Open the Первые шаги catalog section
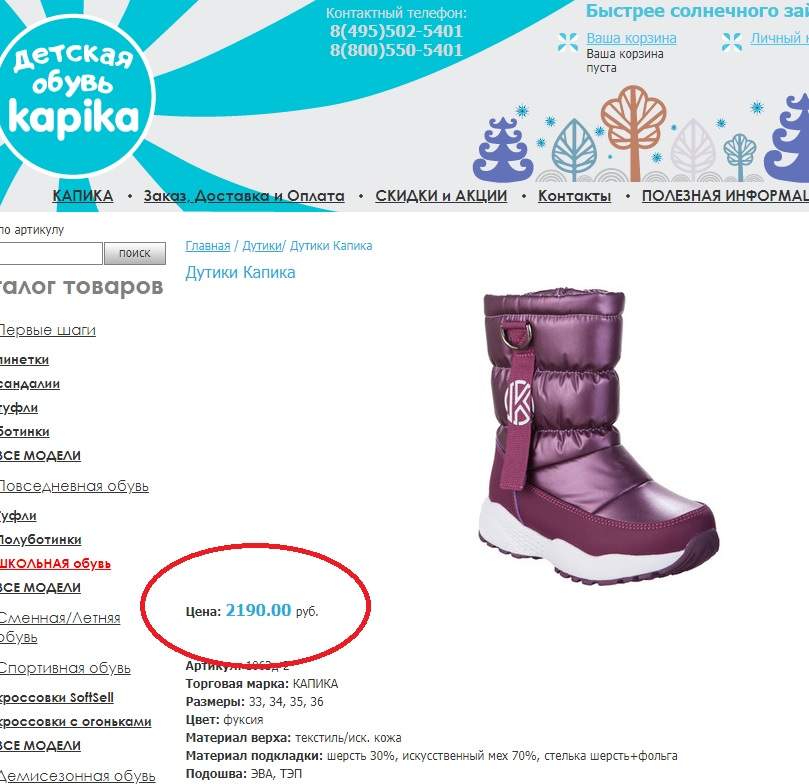Viewport: 809px width, 784px height. [47, 330]
